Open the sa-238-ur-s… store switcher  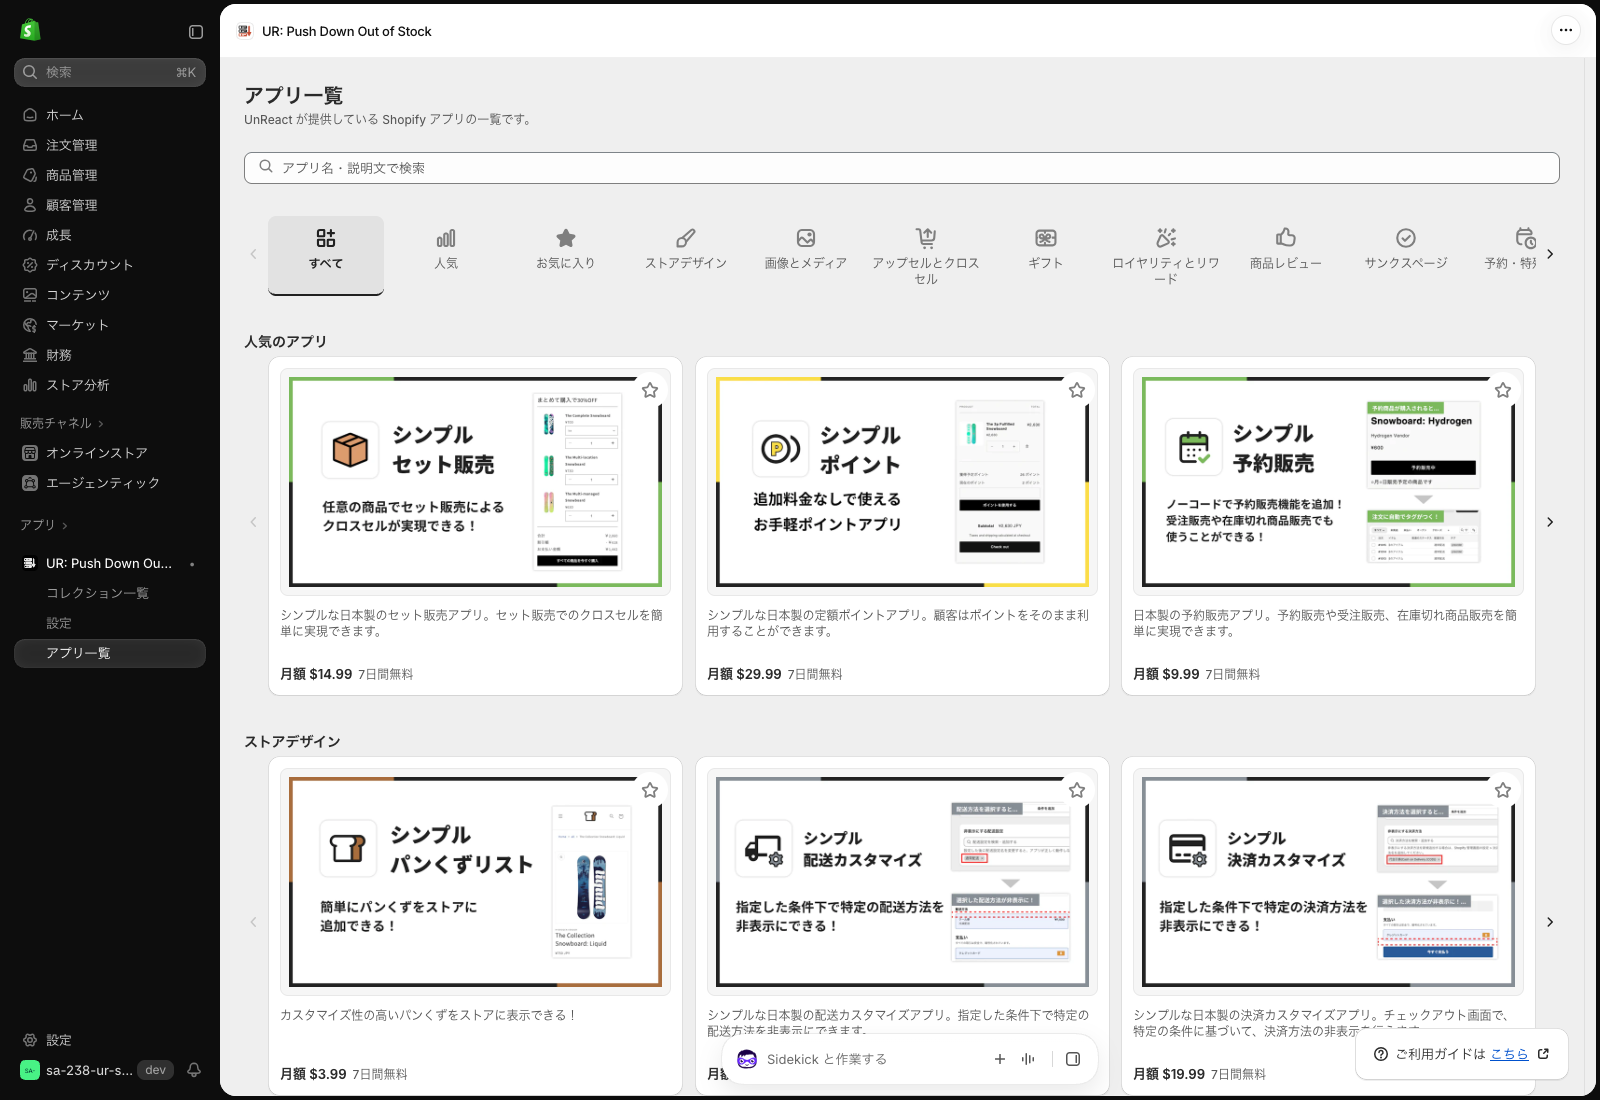point(96,1070)
